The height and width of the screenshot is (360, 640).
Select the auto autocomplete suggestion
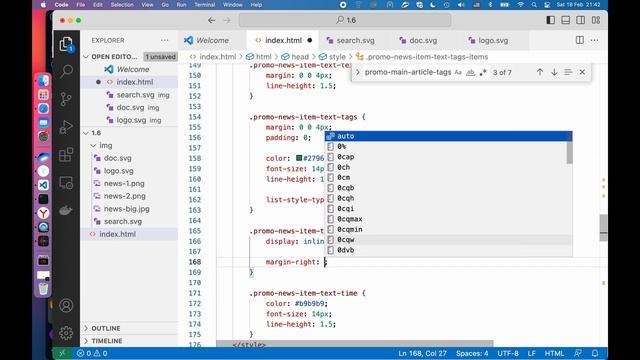click(x=448, y=136)
